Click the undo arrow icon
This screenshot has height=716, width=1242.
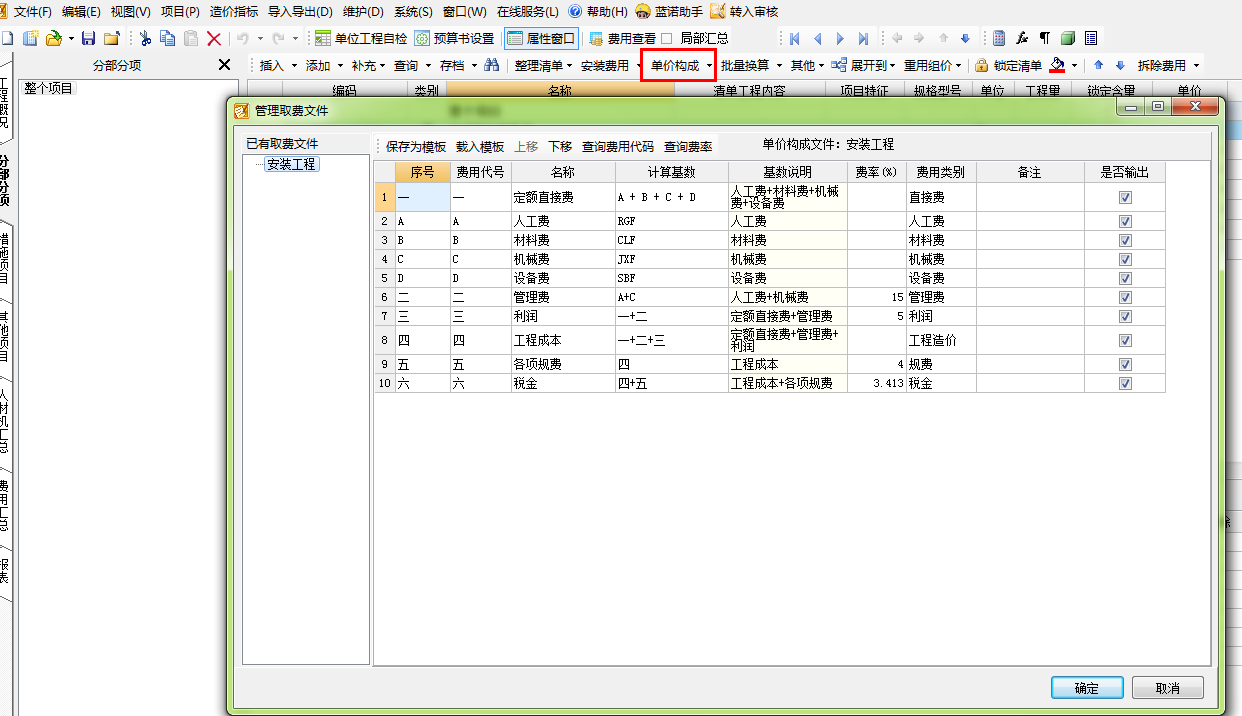coord(243,38)
